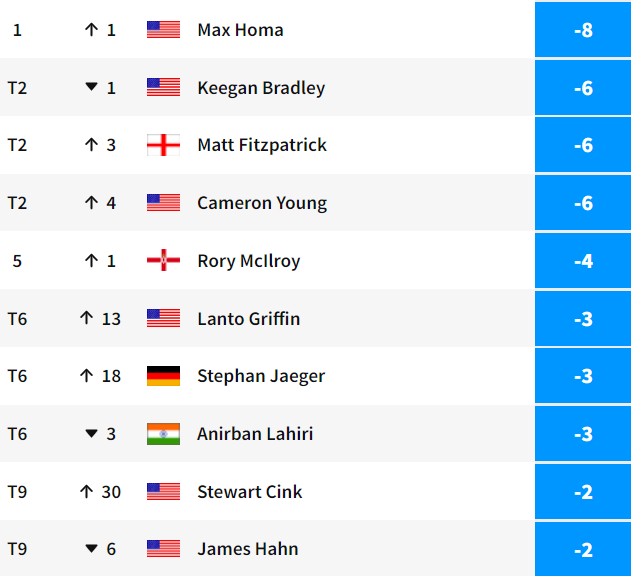
Task: Open Rory McIlroy's player profile
Action: click(248, 261)
